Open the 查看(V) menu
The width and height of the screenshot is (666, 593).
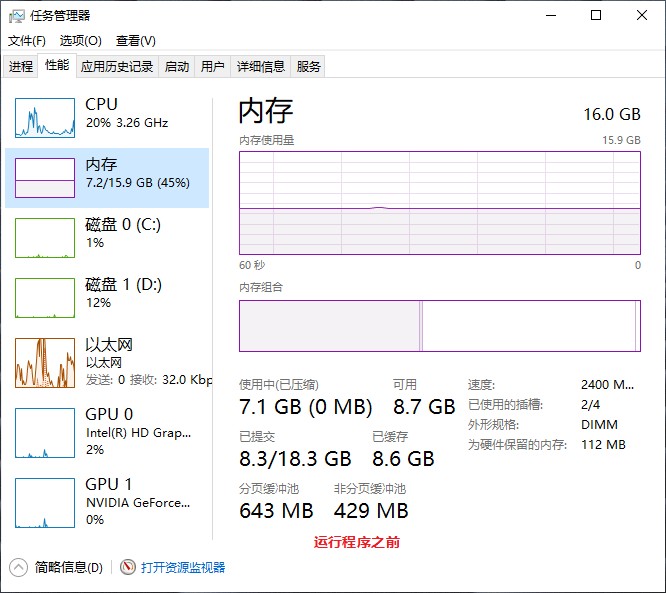point(135,41)
